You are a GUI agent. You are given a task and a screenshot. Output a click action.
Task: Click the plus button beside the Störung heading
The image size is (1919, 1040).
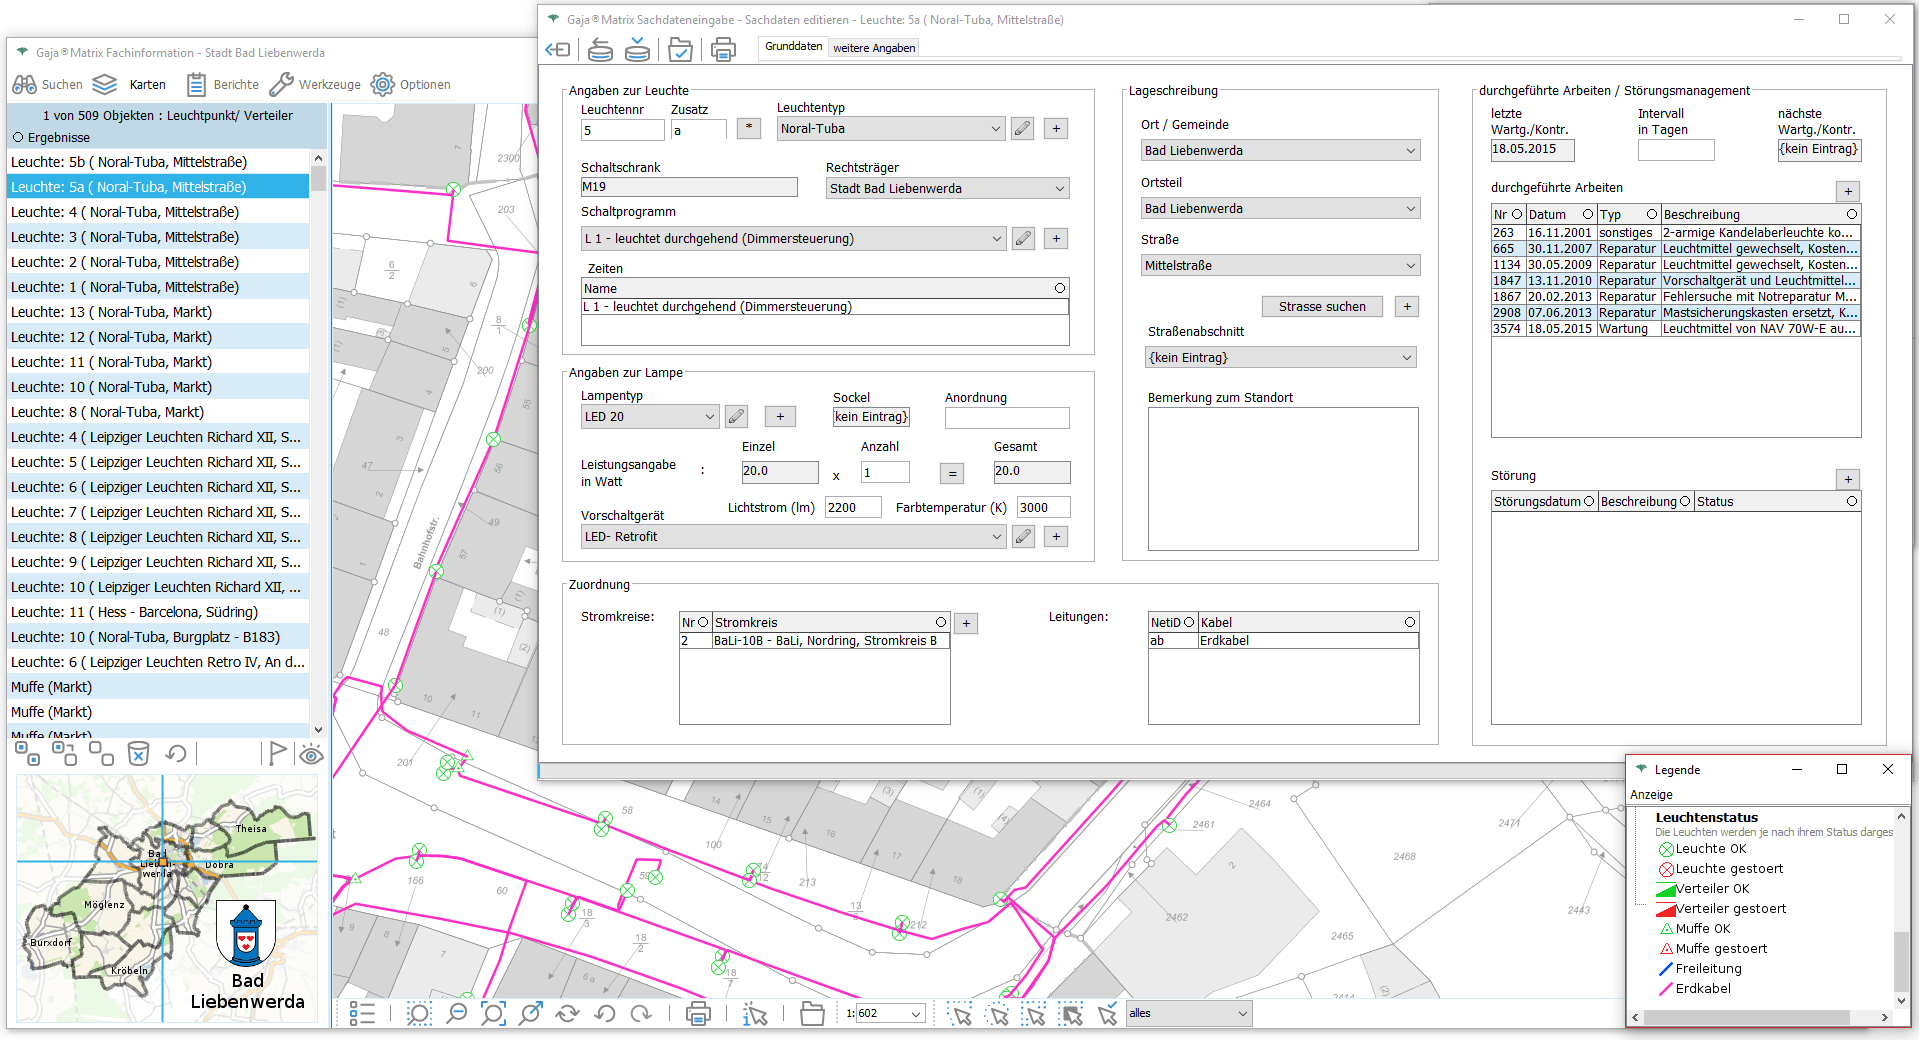click(1848, 479)
